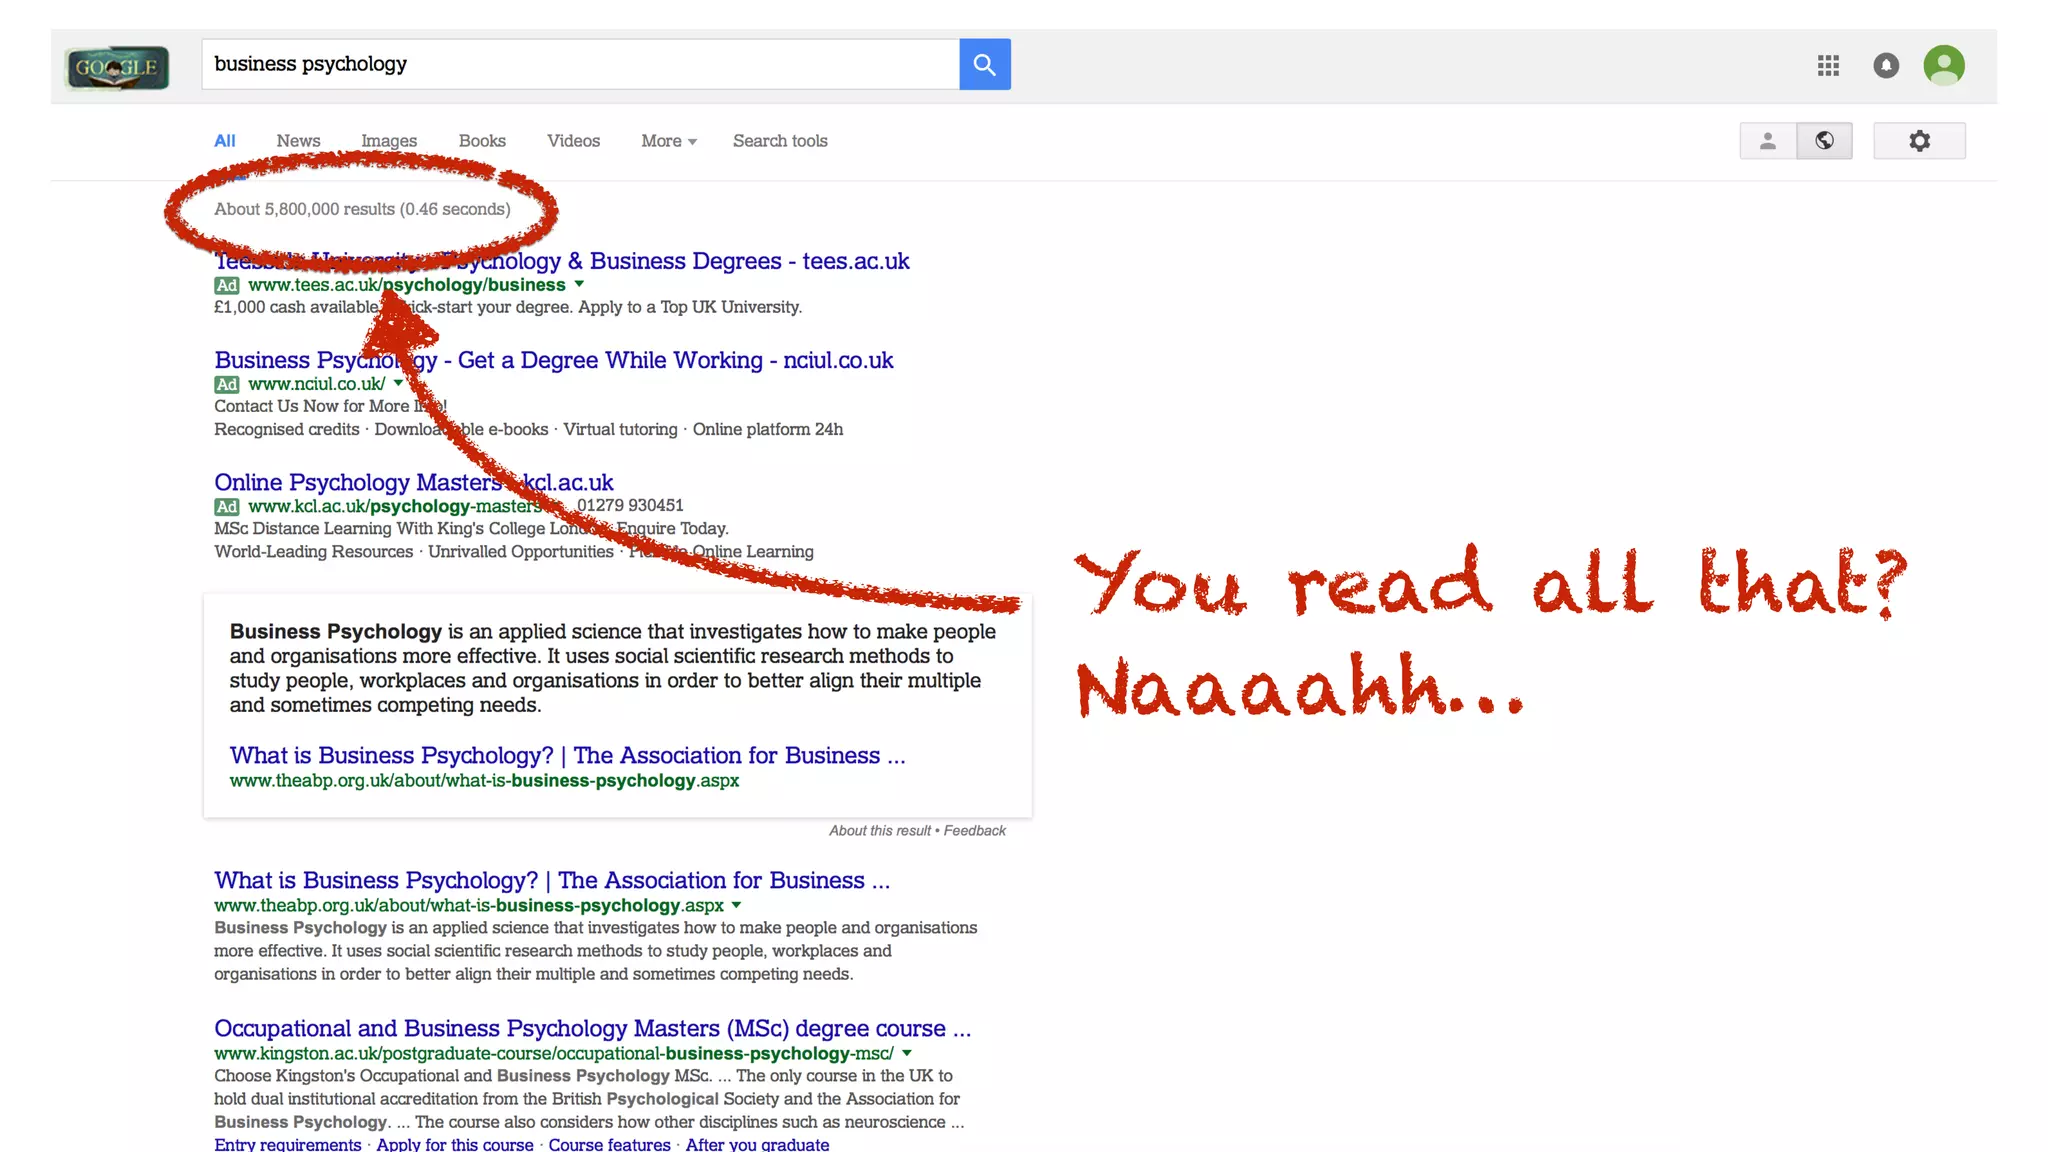This screenshot has width=2048, height=1152.
Task: Open the settings gear menu
Action: point(1919,141)
